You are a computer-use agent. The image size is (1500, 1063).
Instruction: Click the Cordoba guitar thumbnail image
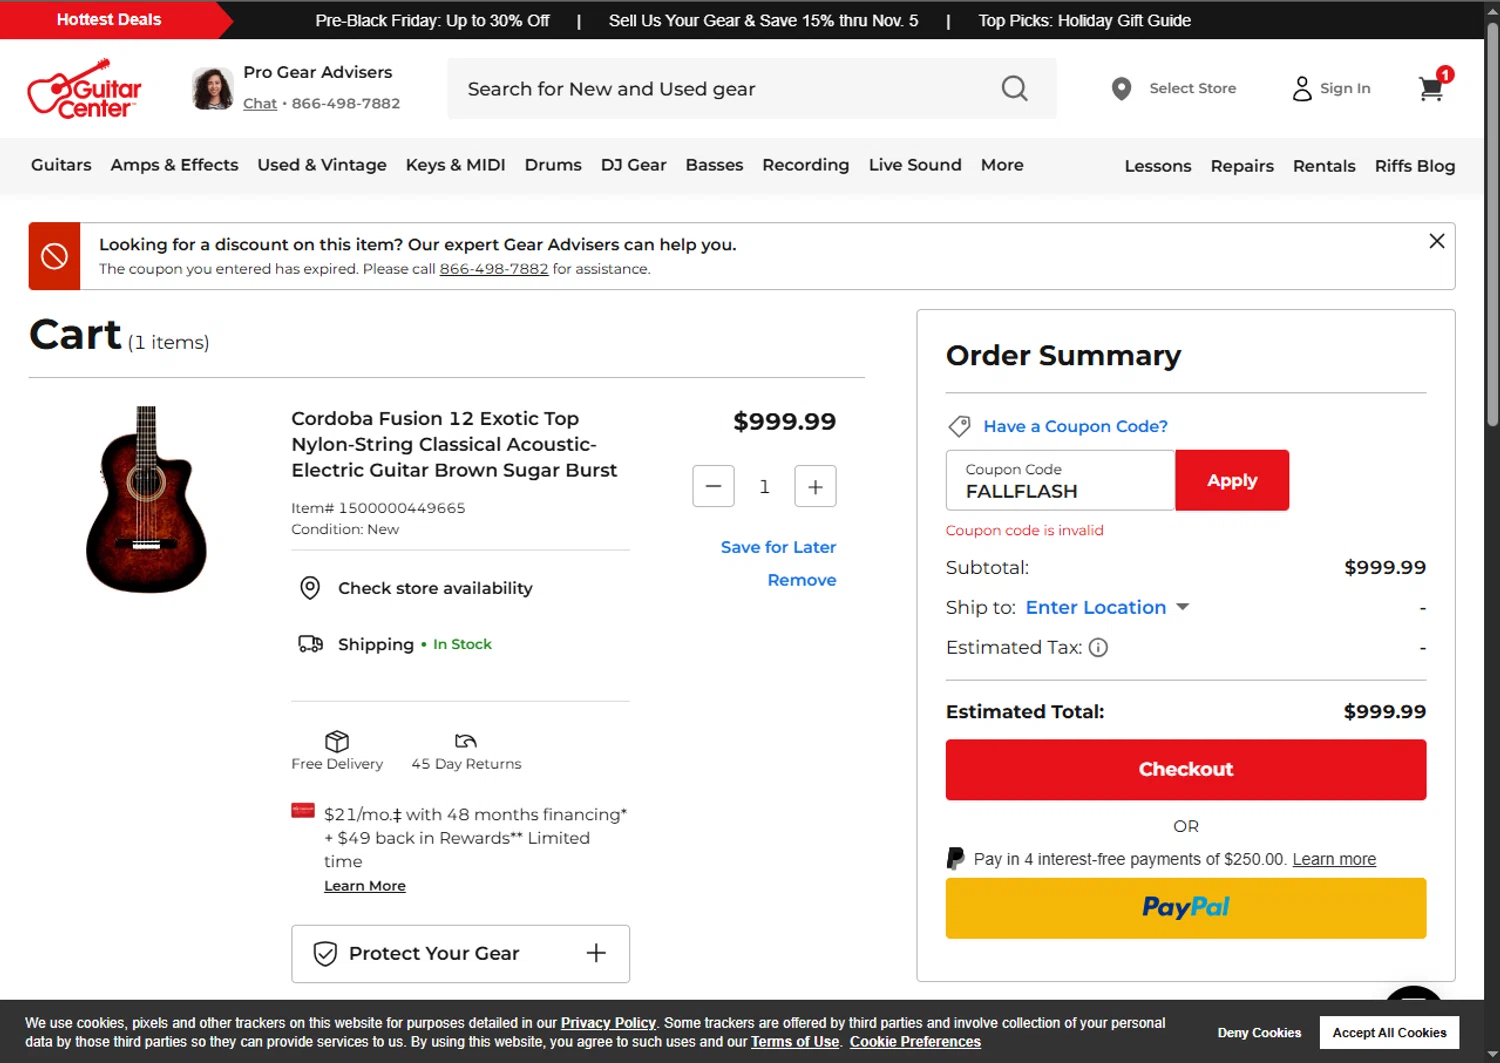(146, 499)
